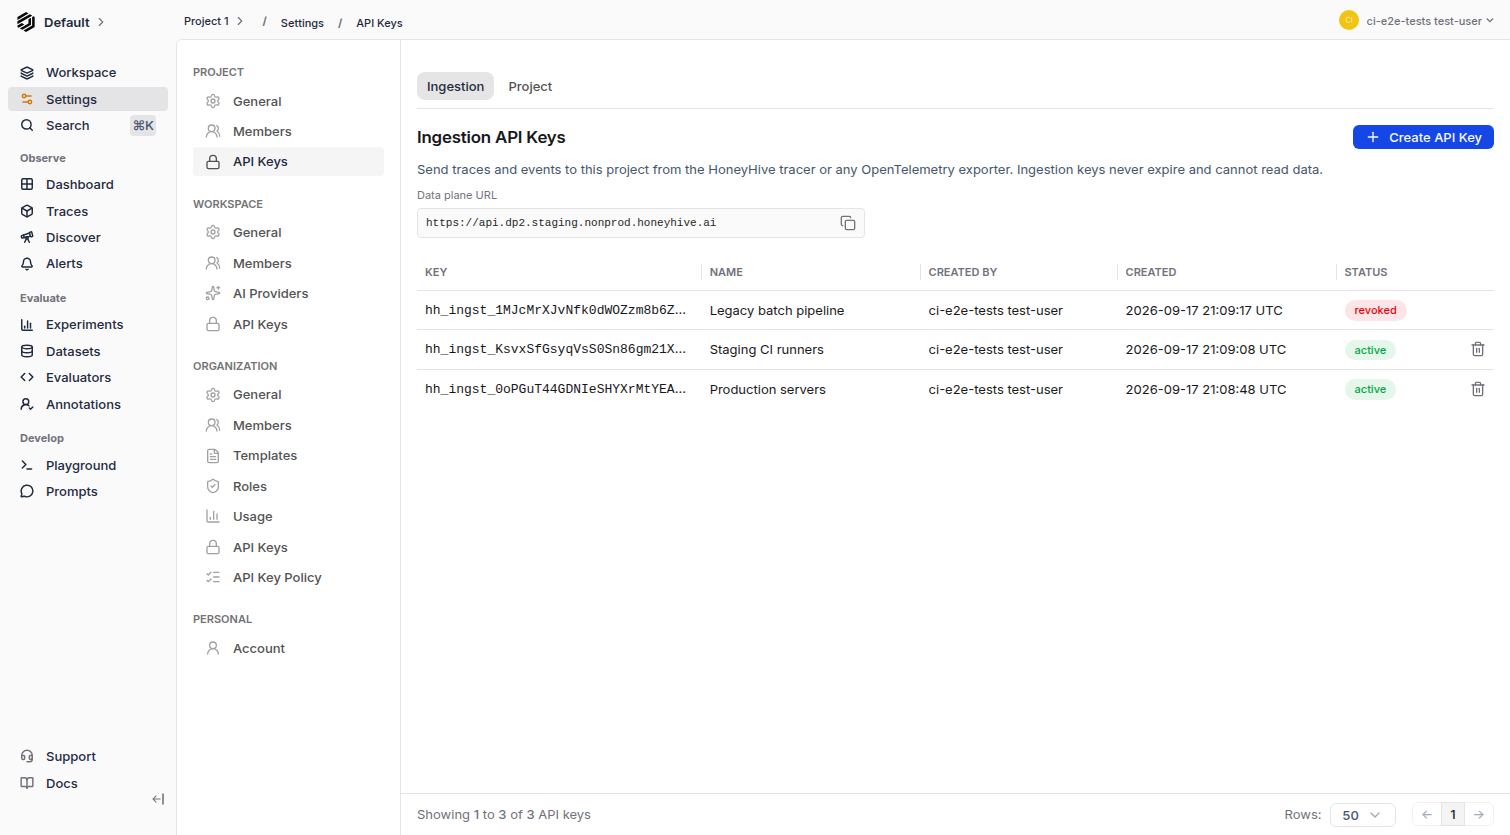This screenshot has width=1510, height=835.
Task: Click the Search magnifier icon
Action: (x=27, y=126)
